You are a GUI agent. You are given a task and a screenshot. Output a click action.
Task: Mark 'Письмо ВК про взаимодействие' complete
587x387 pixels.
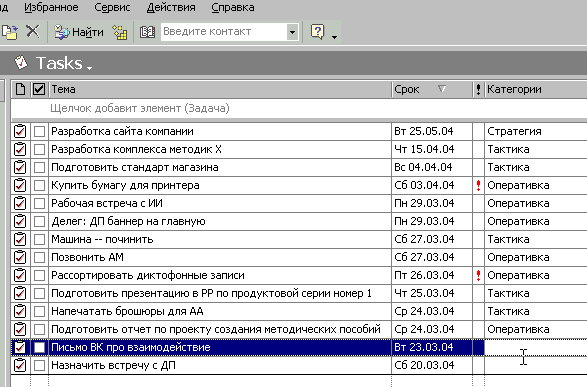pyautogui.click(x=39, y=348)
